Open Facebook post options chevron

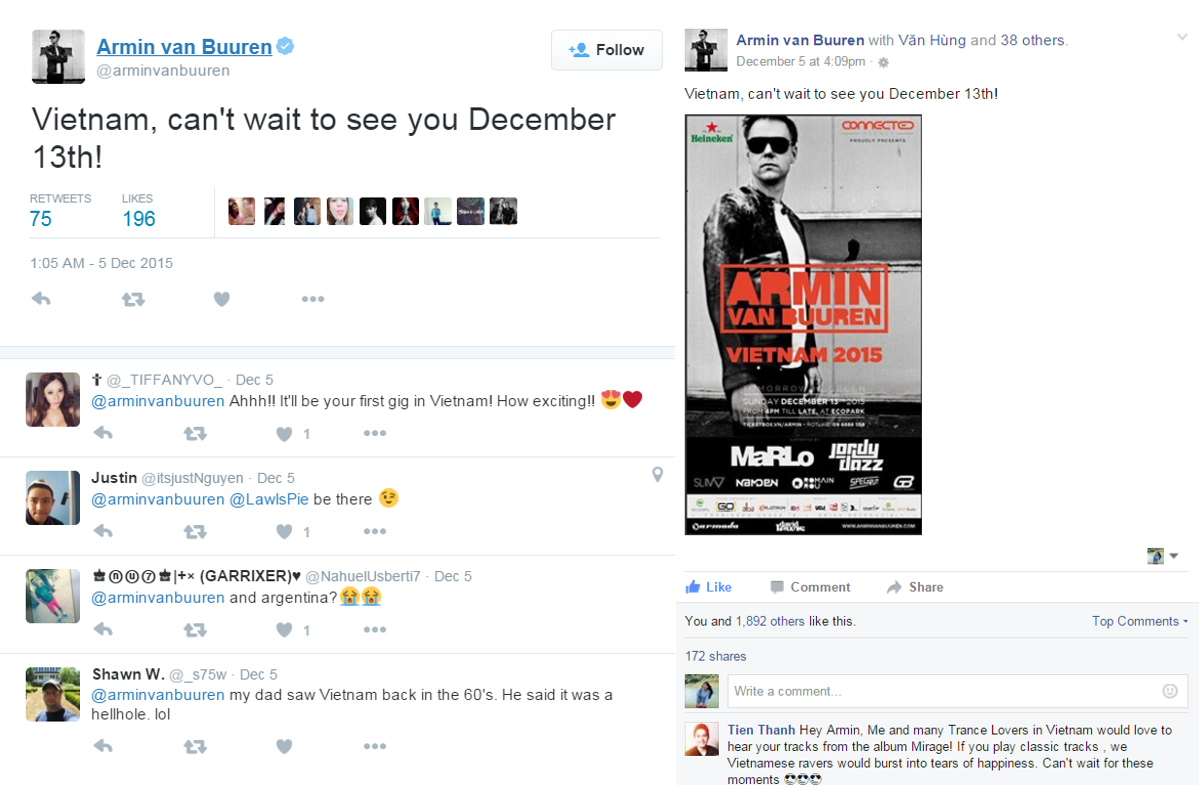pyautogui.click(x=1182, y=37)
